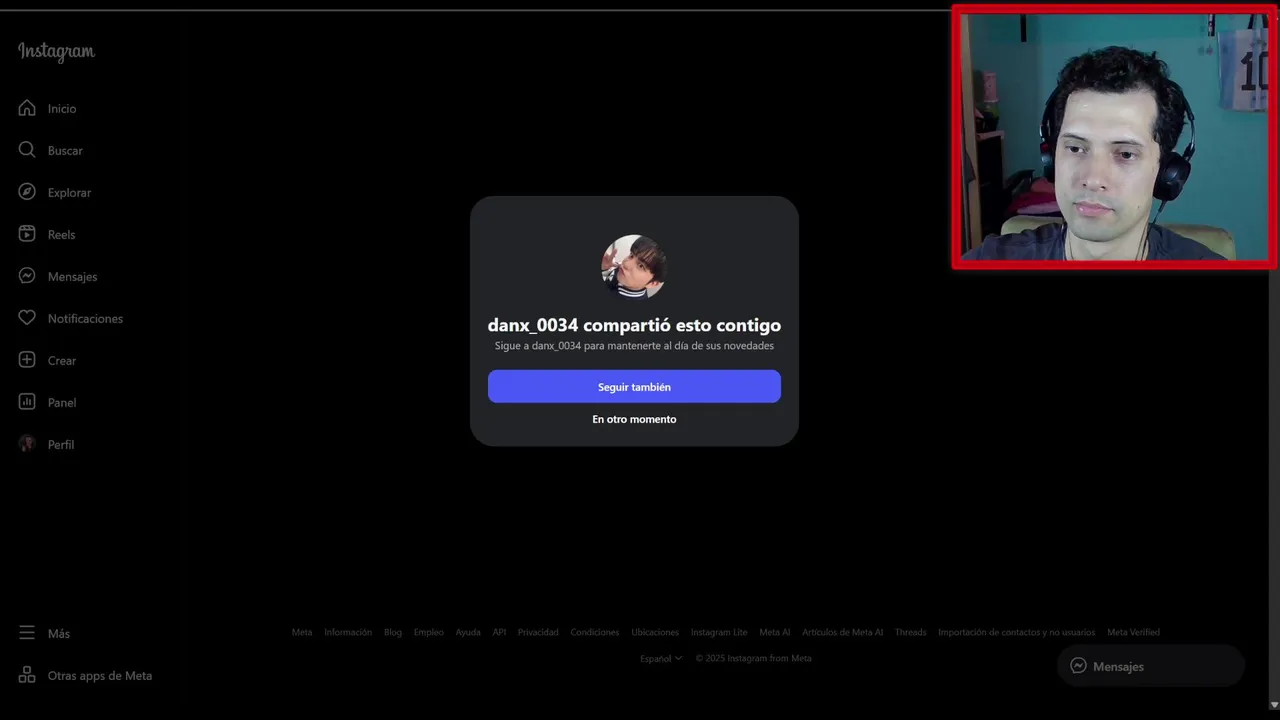Open the Panel chart icon
Image resolution: width=1280 pixels, height=720 pixels.
tap(27, 402)
